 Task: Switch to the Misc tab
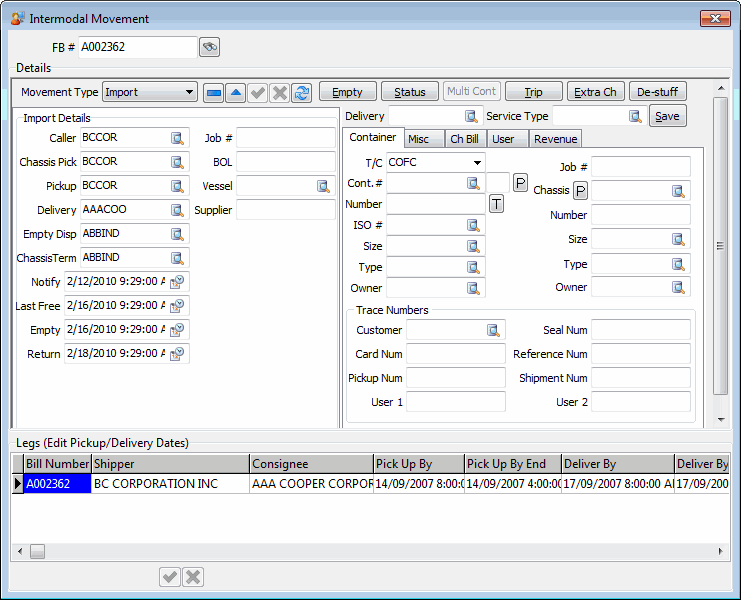(418, 139)
